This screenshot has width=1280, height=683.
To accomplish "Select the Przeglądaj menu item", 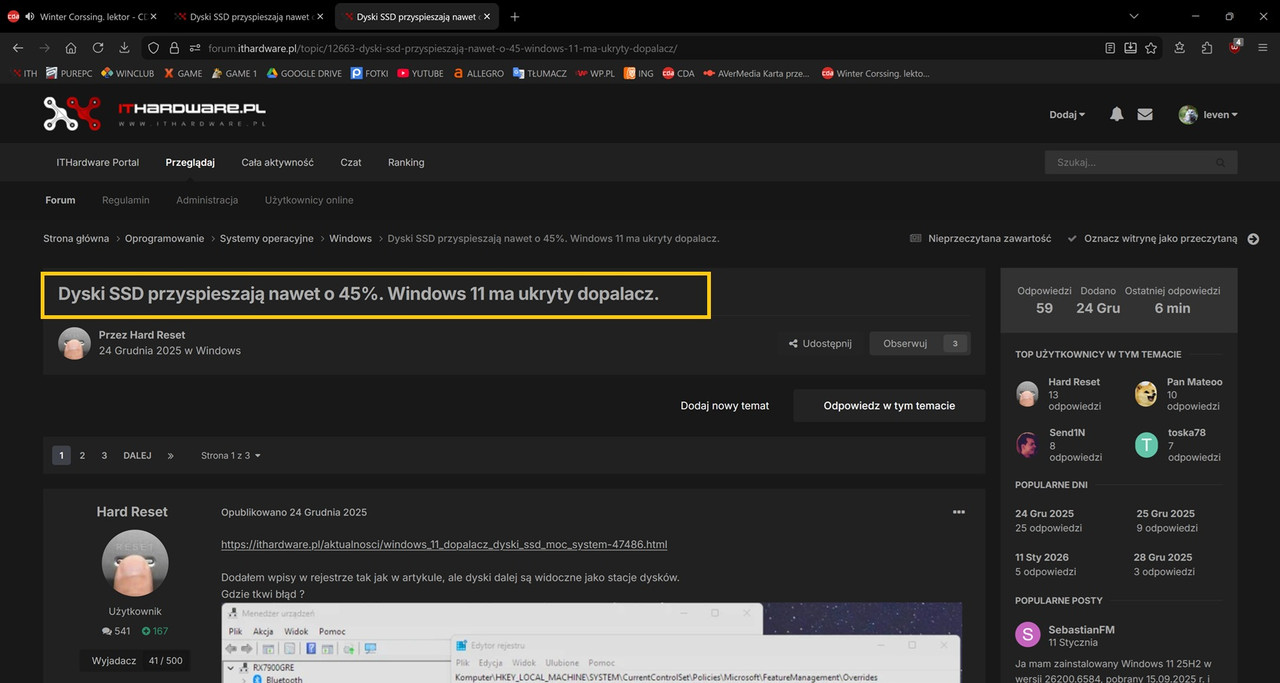I will pos(190,162).
